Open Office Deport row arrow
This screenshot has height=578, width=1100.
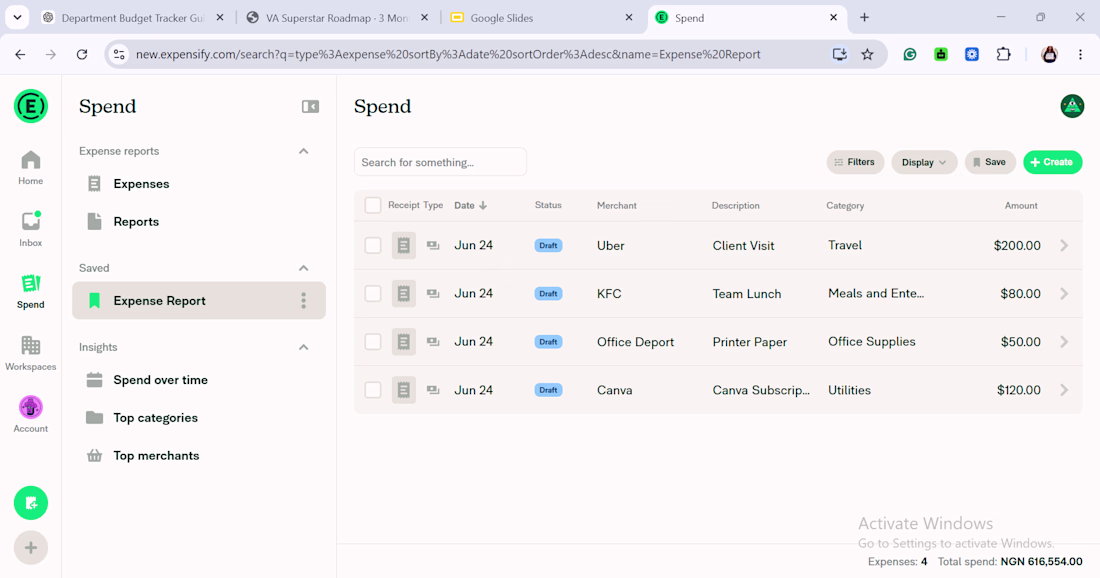tap(1064, 342)
